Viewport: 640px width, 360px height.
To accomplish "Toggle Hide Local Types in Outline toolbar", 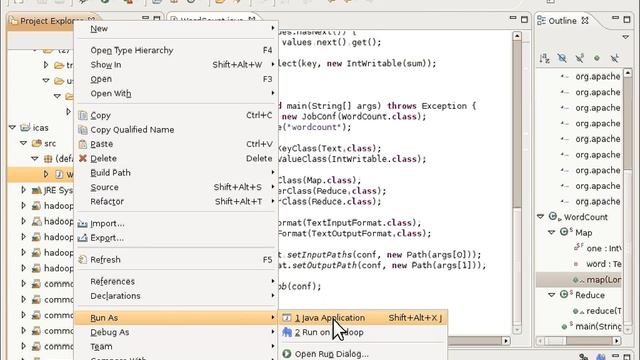I will point(614,58).
